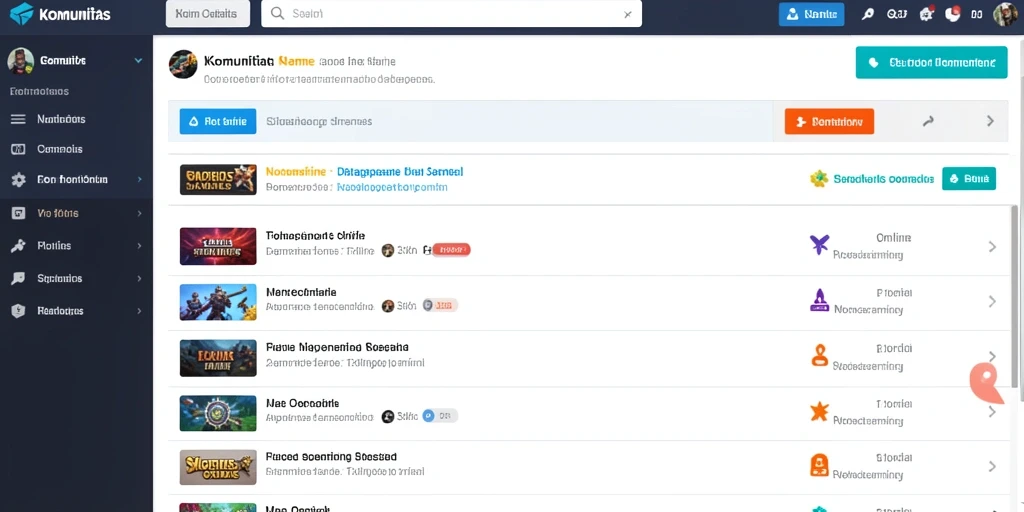
Task: Expand the speech flag sidebar item's chevron
Action: [x=139, y=278]
